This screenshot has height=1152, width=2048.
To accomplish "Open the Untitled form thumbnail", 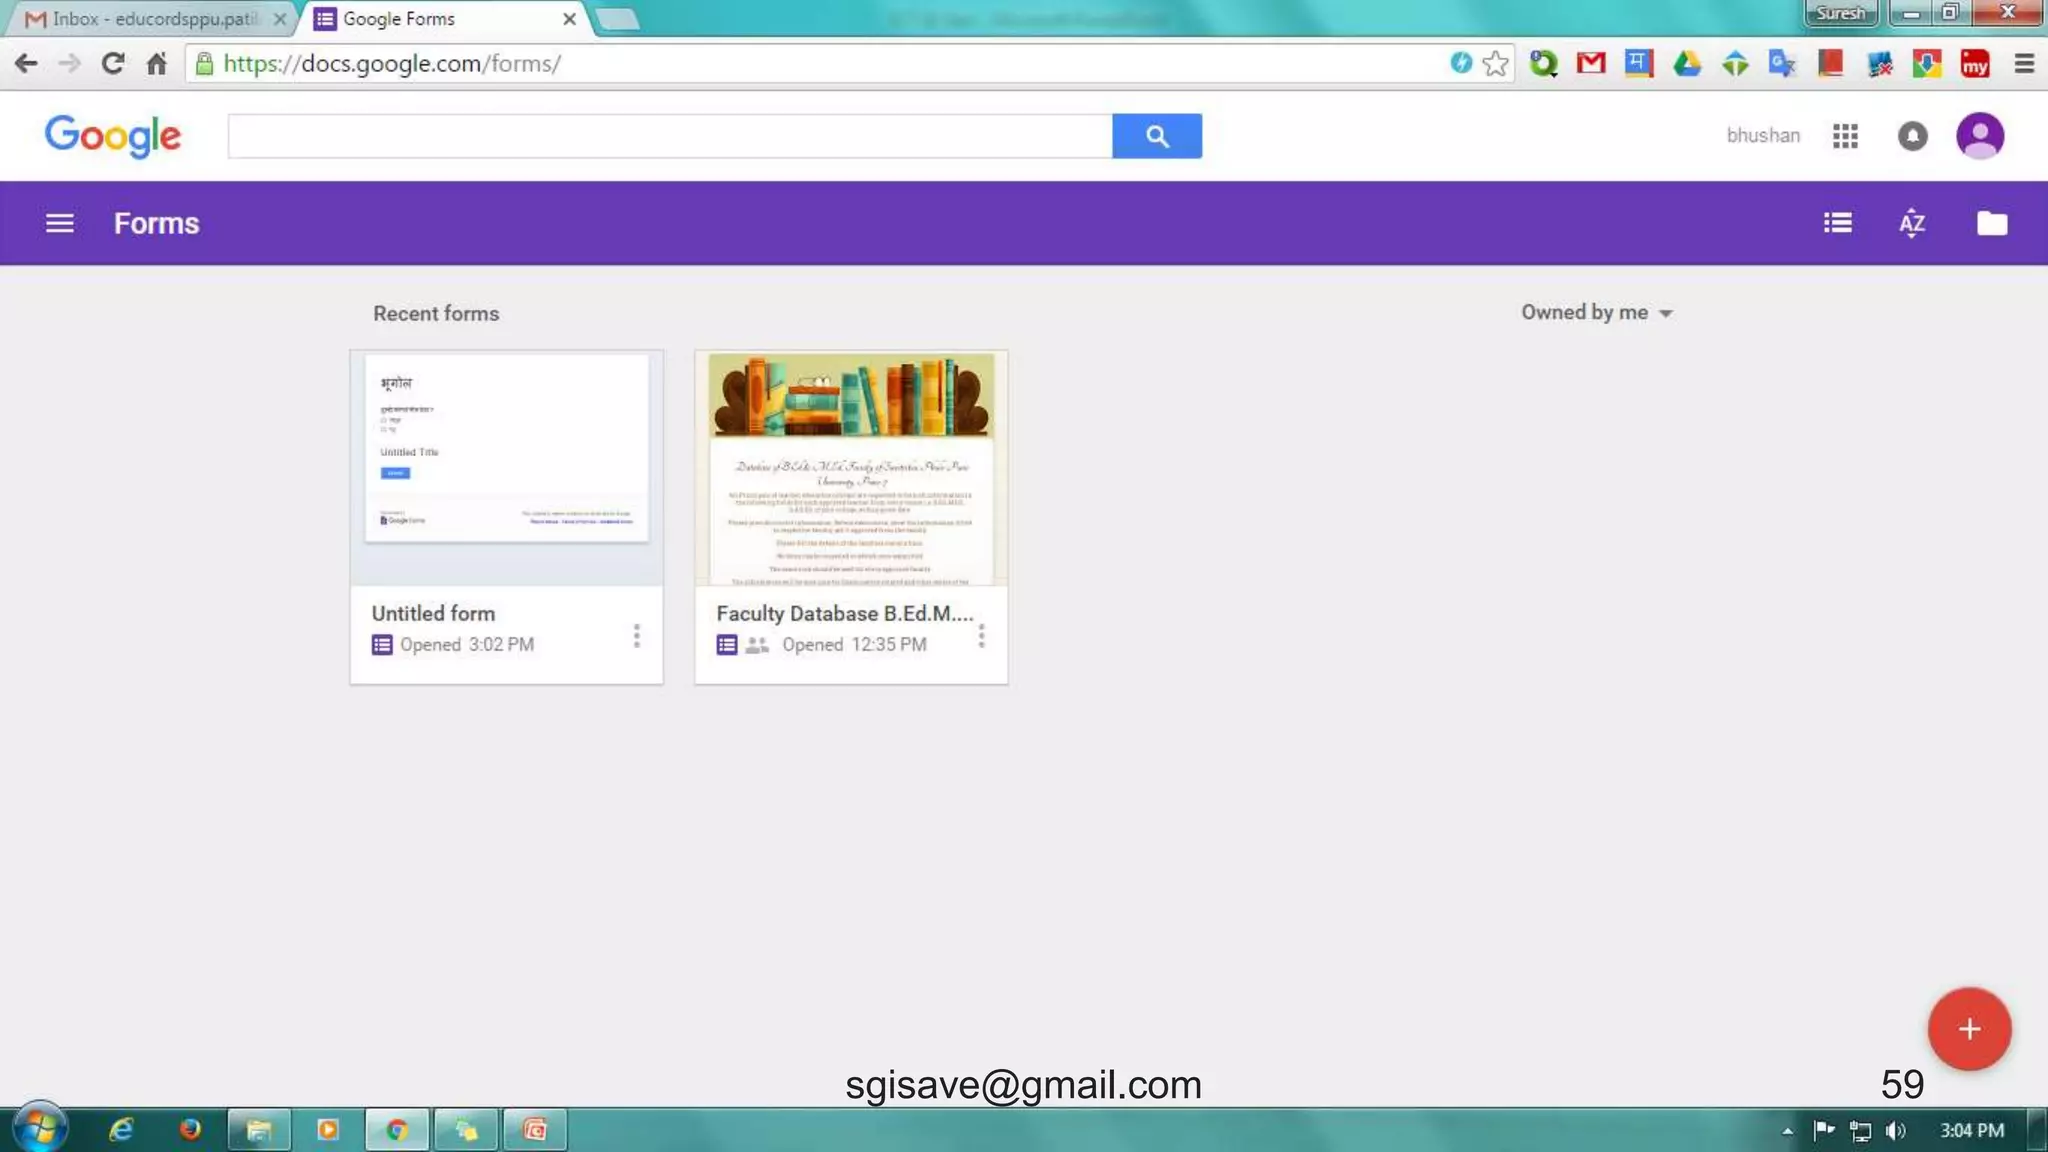I will (x=506, y=468).
